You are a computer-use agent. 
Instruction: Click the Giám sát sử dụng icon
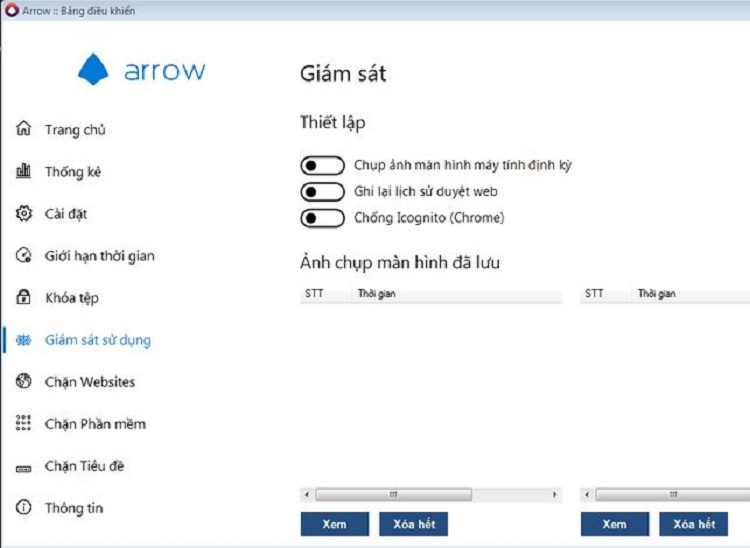point(23,340)
